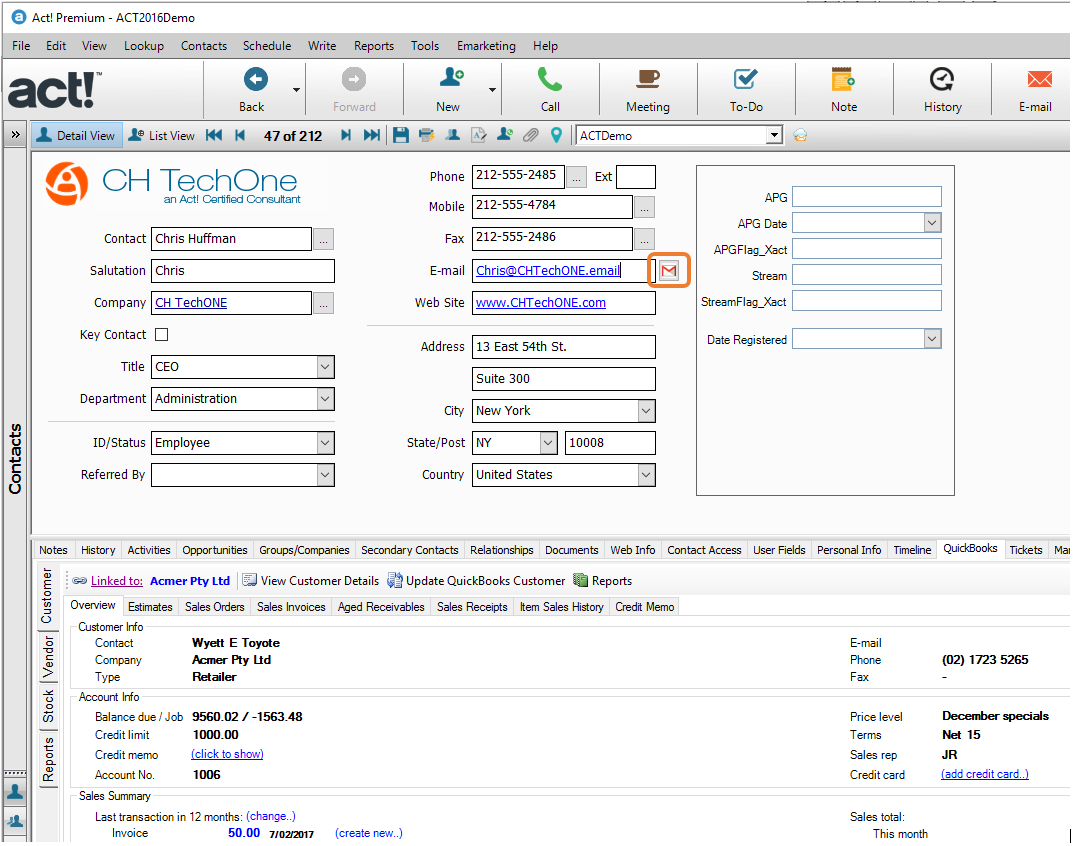Open the Referred By dropdown

click(325, 475)
